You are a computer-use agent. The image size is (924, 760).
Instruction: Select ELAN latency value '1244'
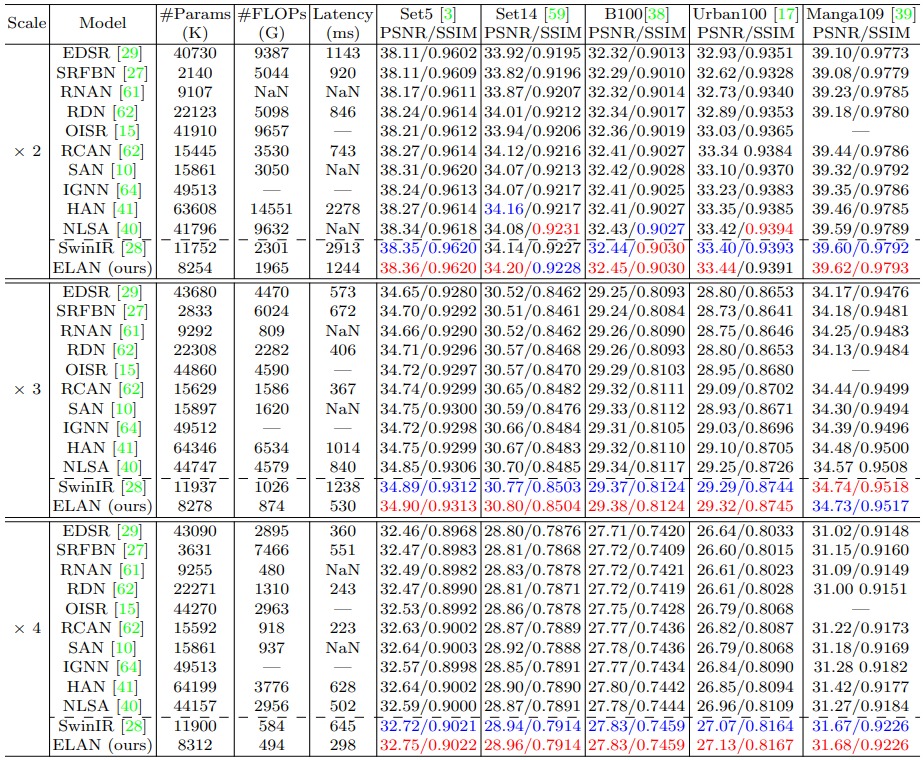(342, 268)
